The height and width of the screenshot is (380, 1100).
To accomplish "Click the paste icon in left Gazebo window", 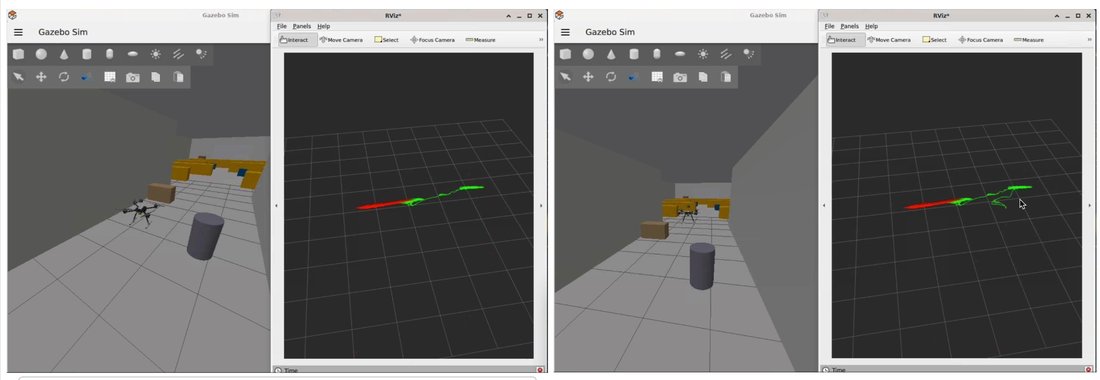I will 178,77.
